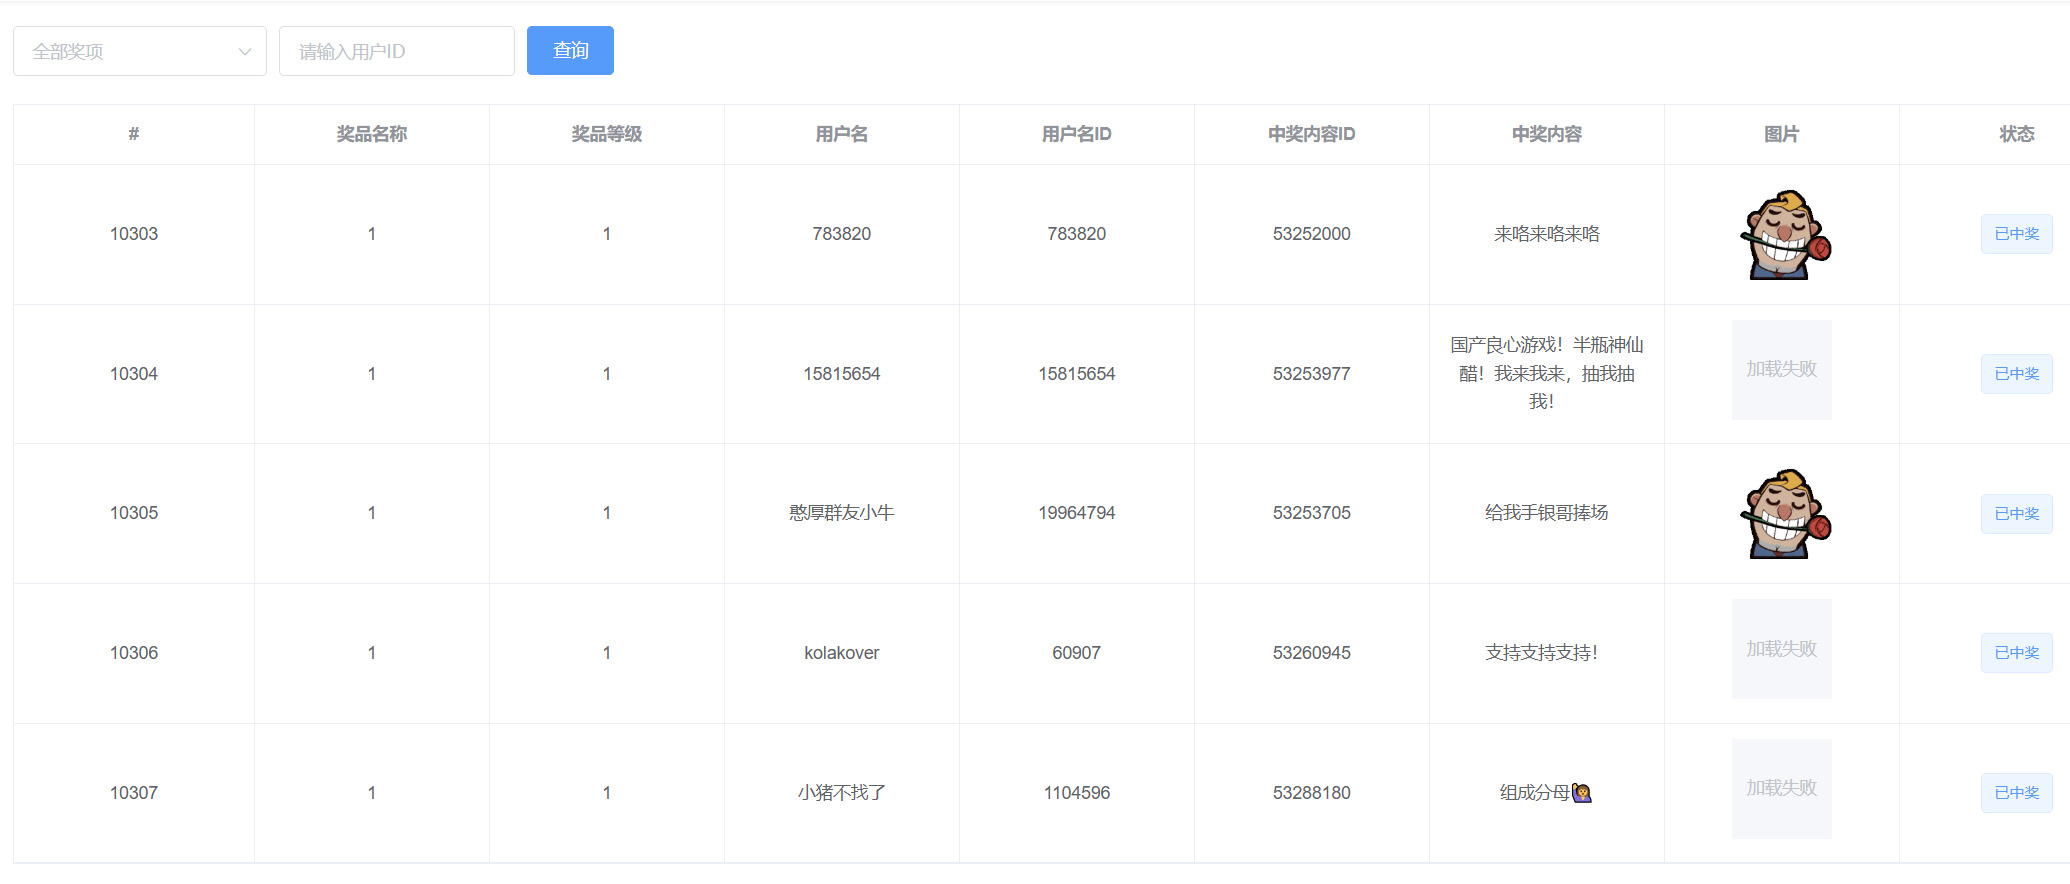Viewport: 2070px width, 884px height.
Task: Click the # column header
Action: click(134, 134)
